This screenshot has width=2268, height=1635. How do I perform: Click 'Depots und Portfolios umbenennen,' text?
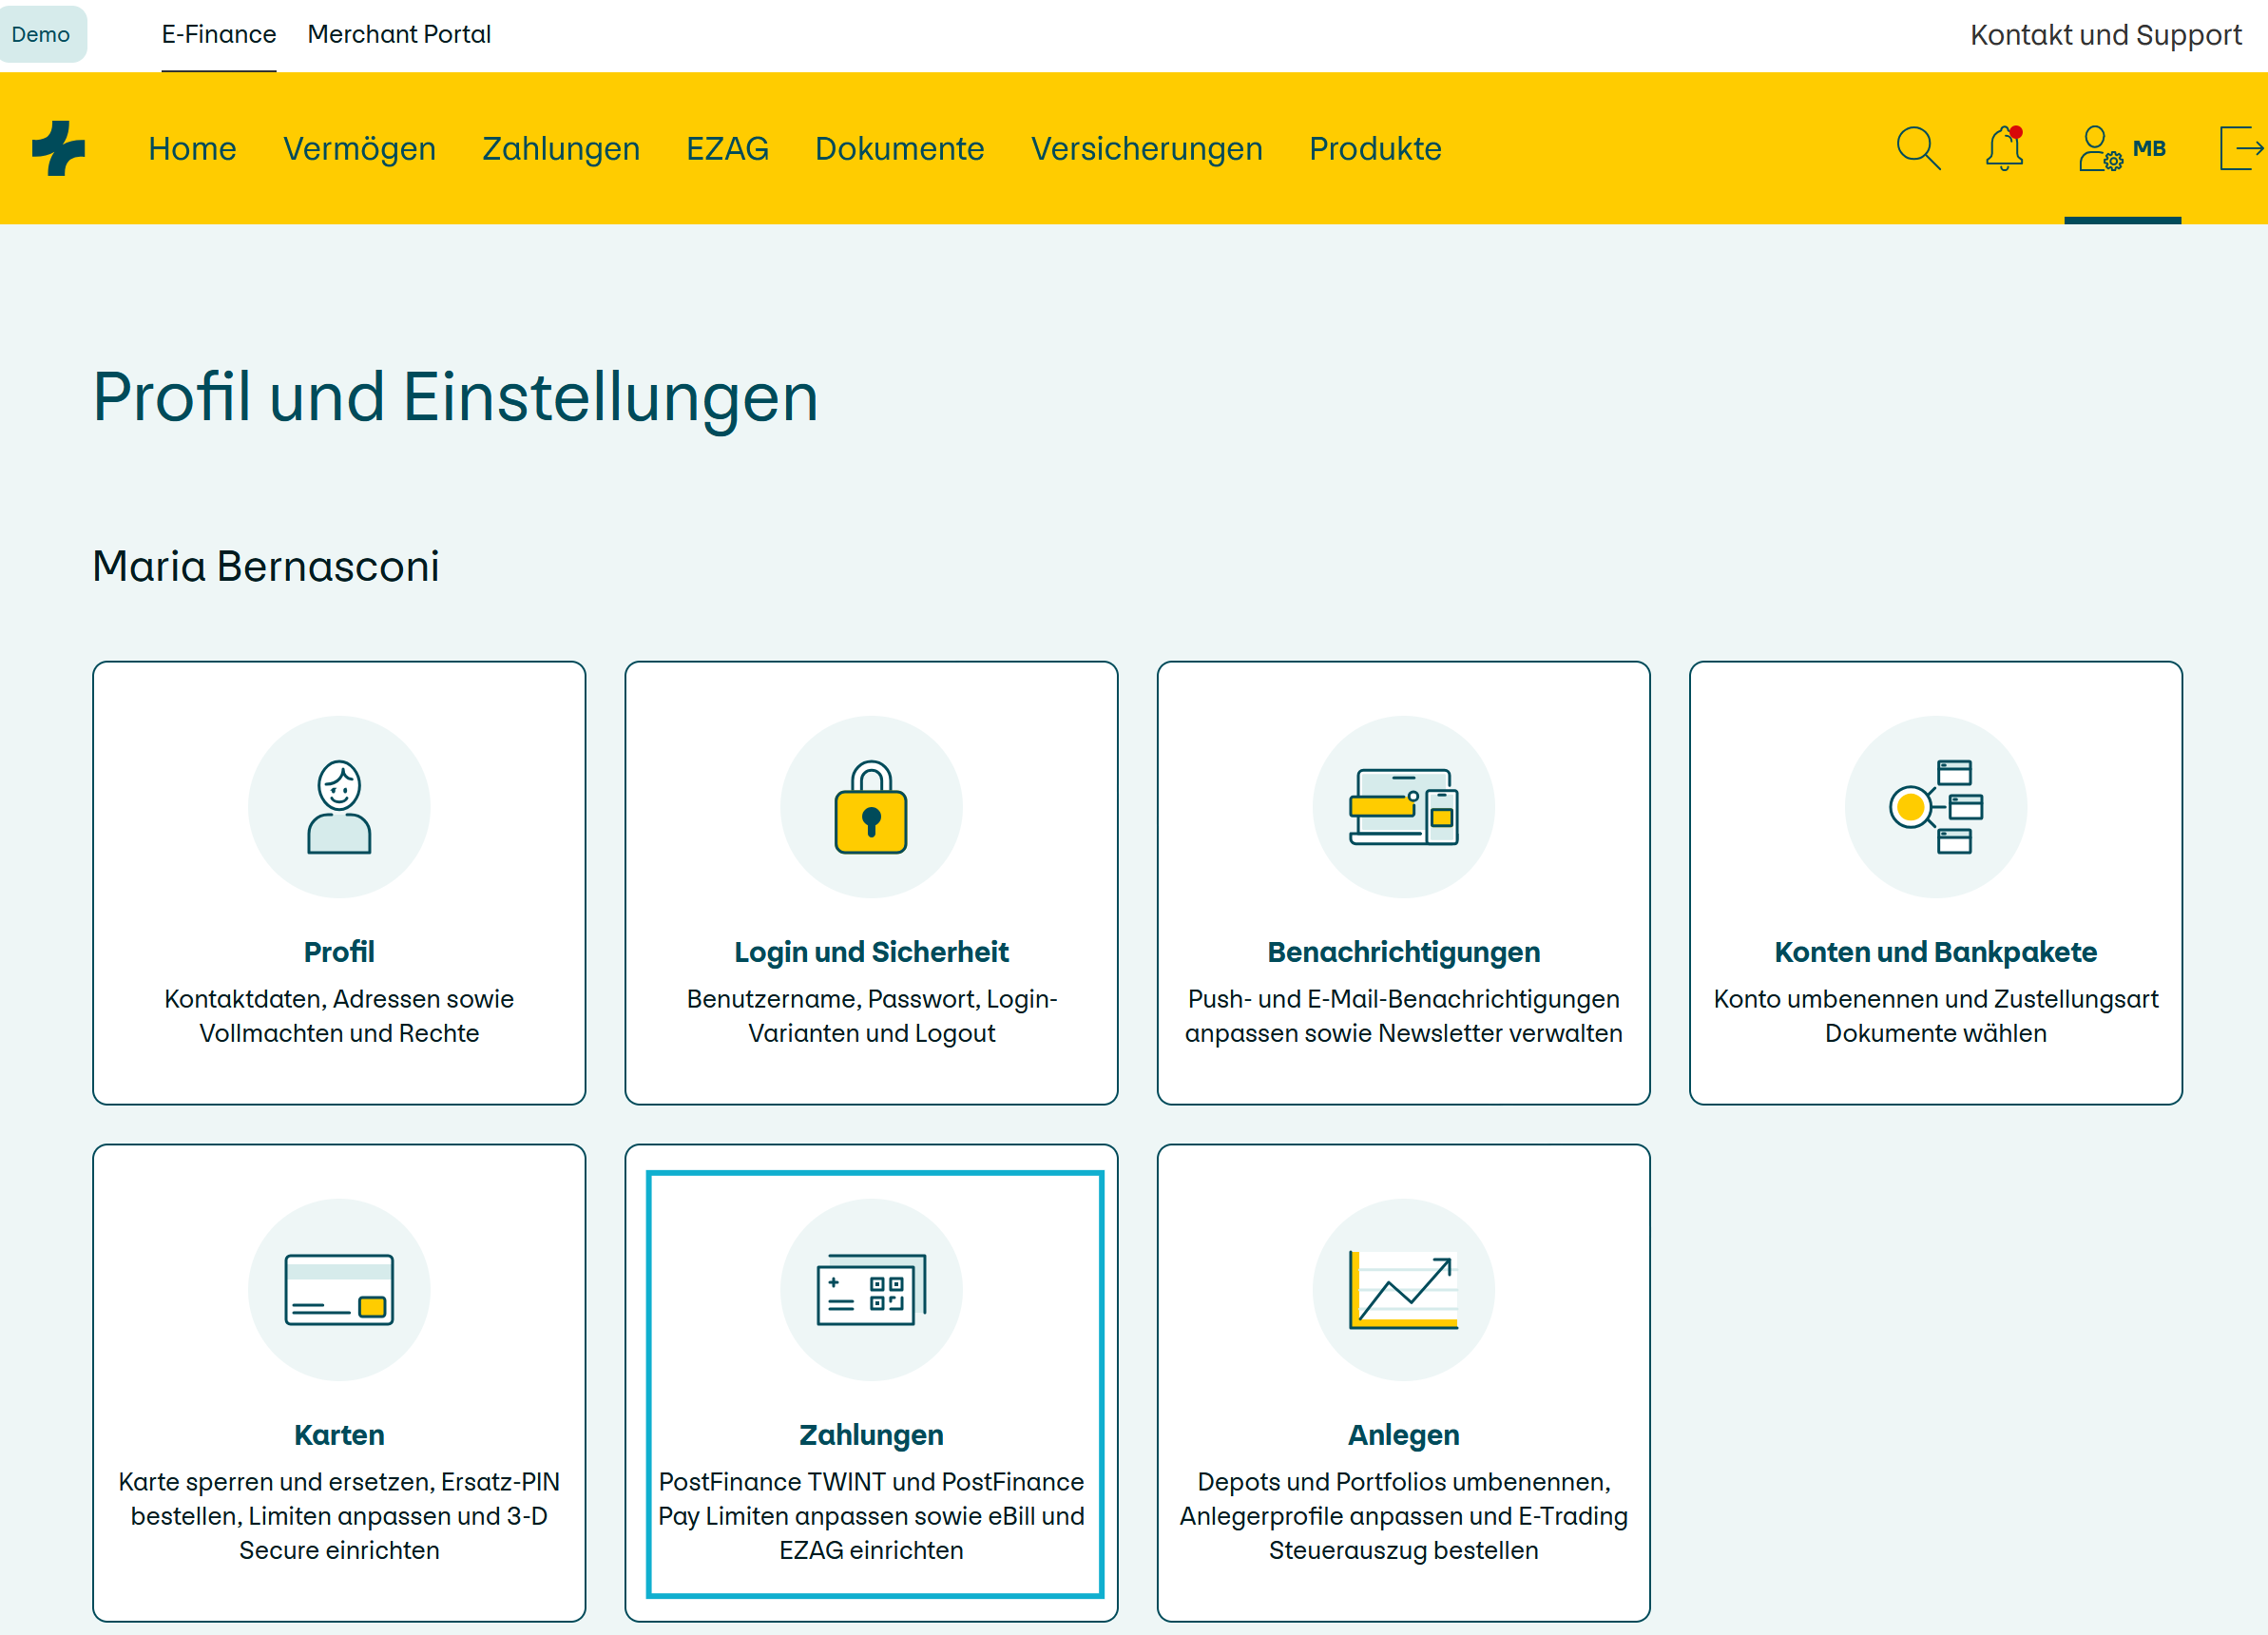1403,1481
